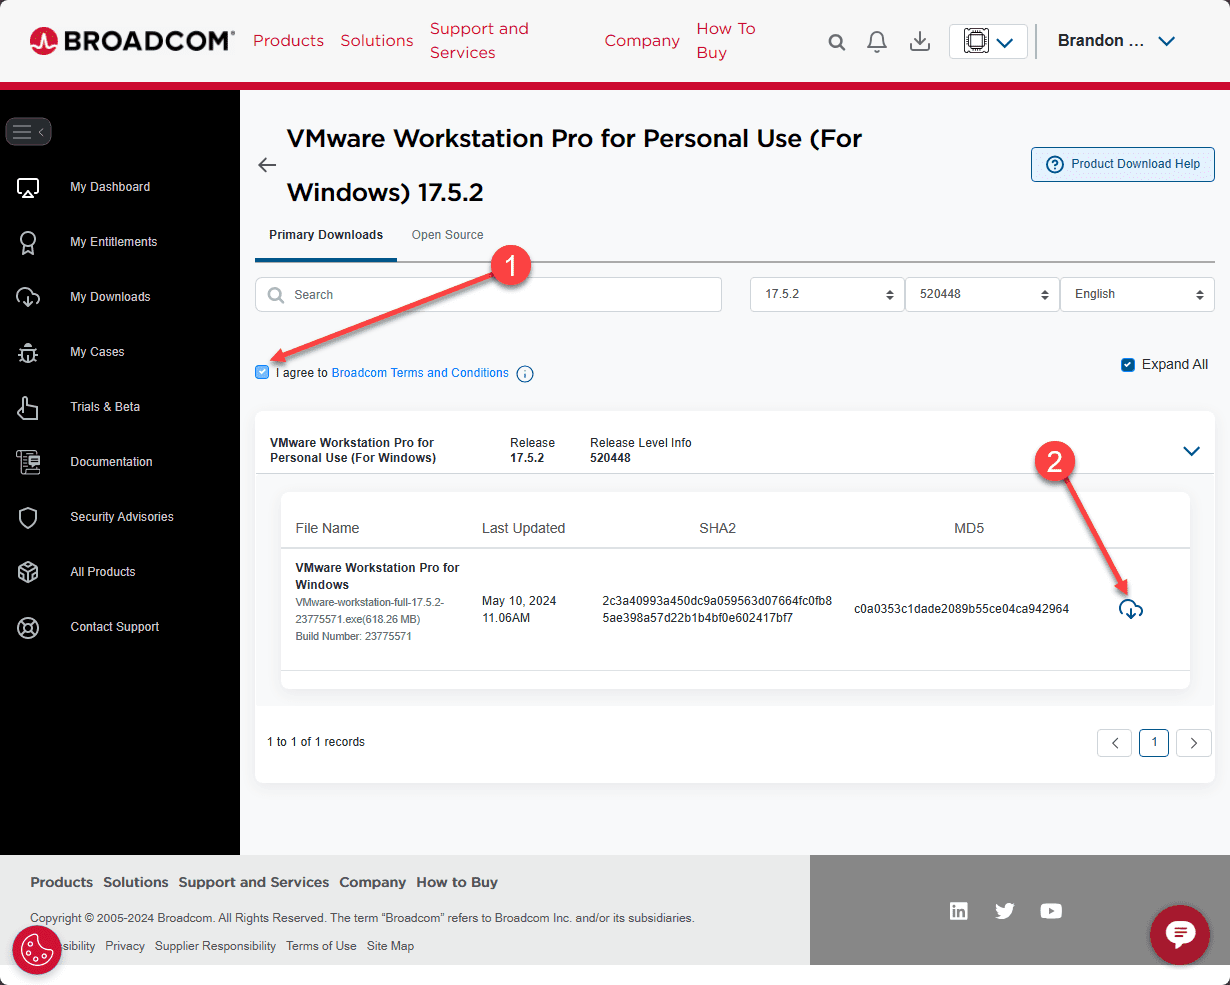Open the cookie settings icon
The image size is (1230, 985).
37,949
